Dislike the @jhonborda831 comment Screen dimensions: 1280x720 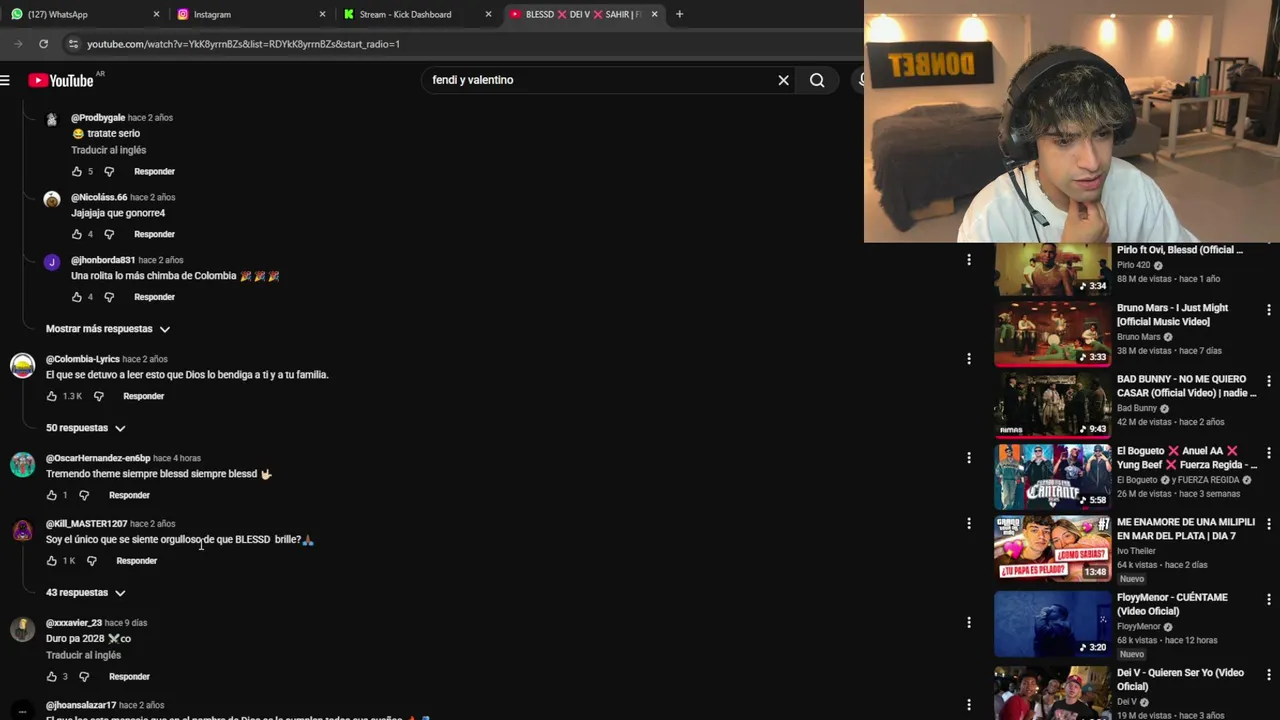pos(109,297)
